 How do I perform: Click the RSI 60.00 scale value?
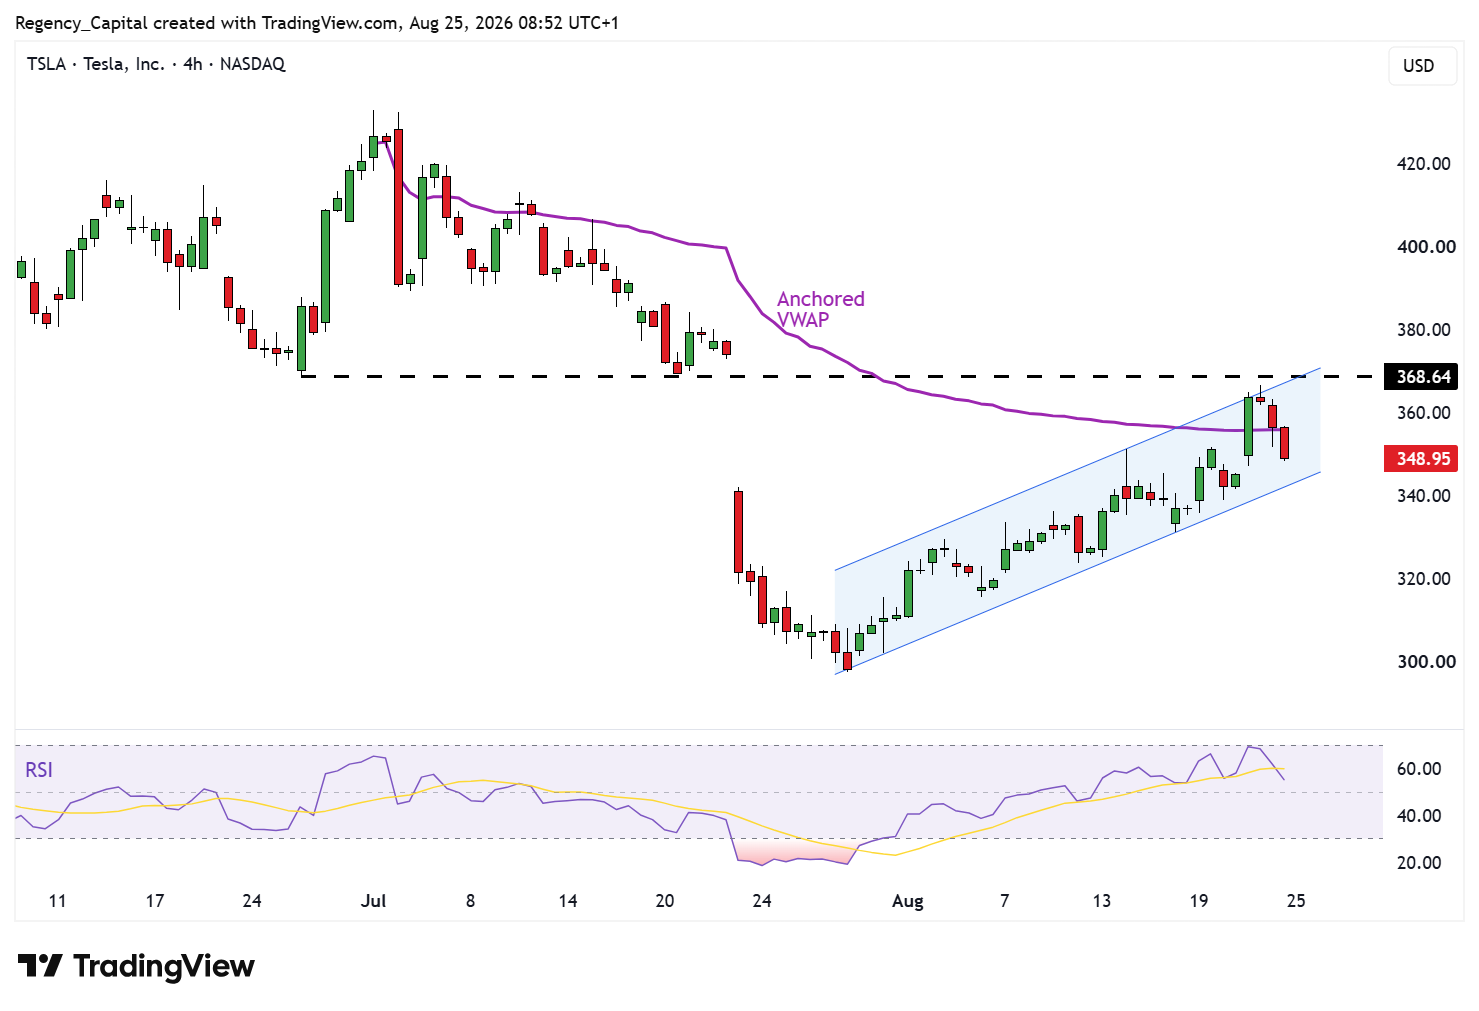(1419, 769)
